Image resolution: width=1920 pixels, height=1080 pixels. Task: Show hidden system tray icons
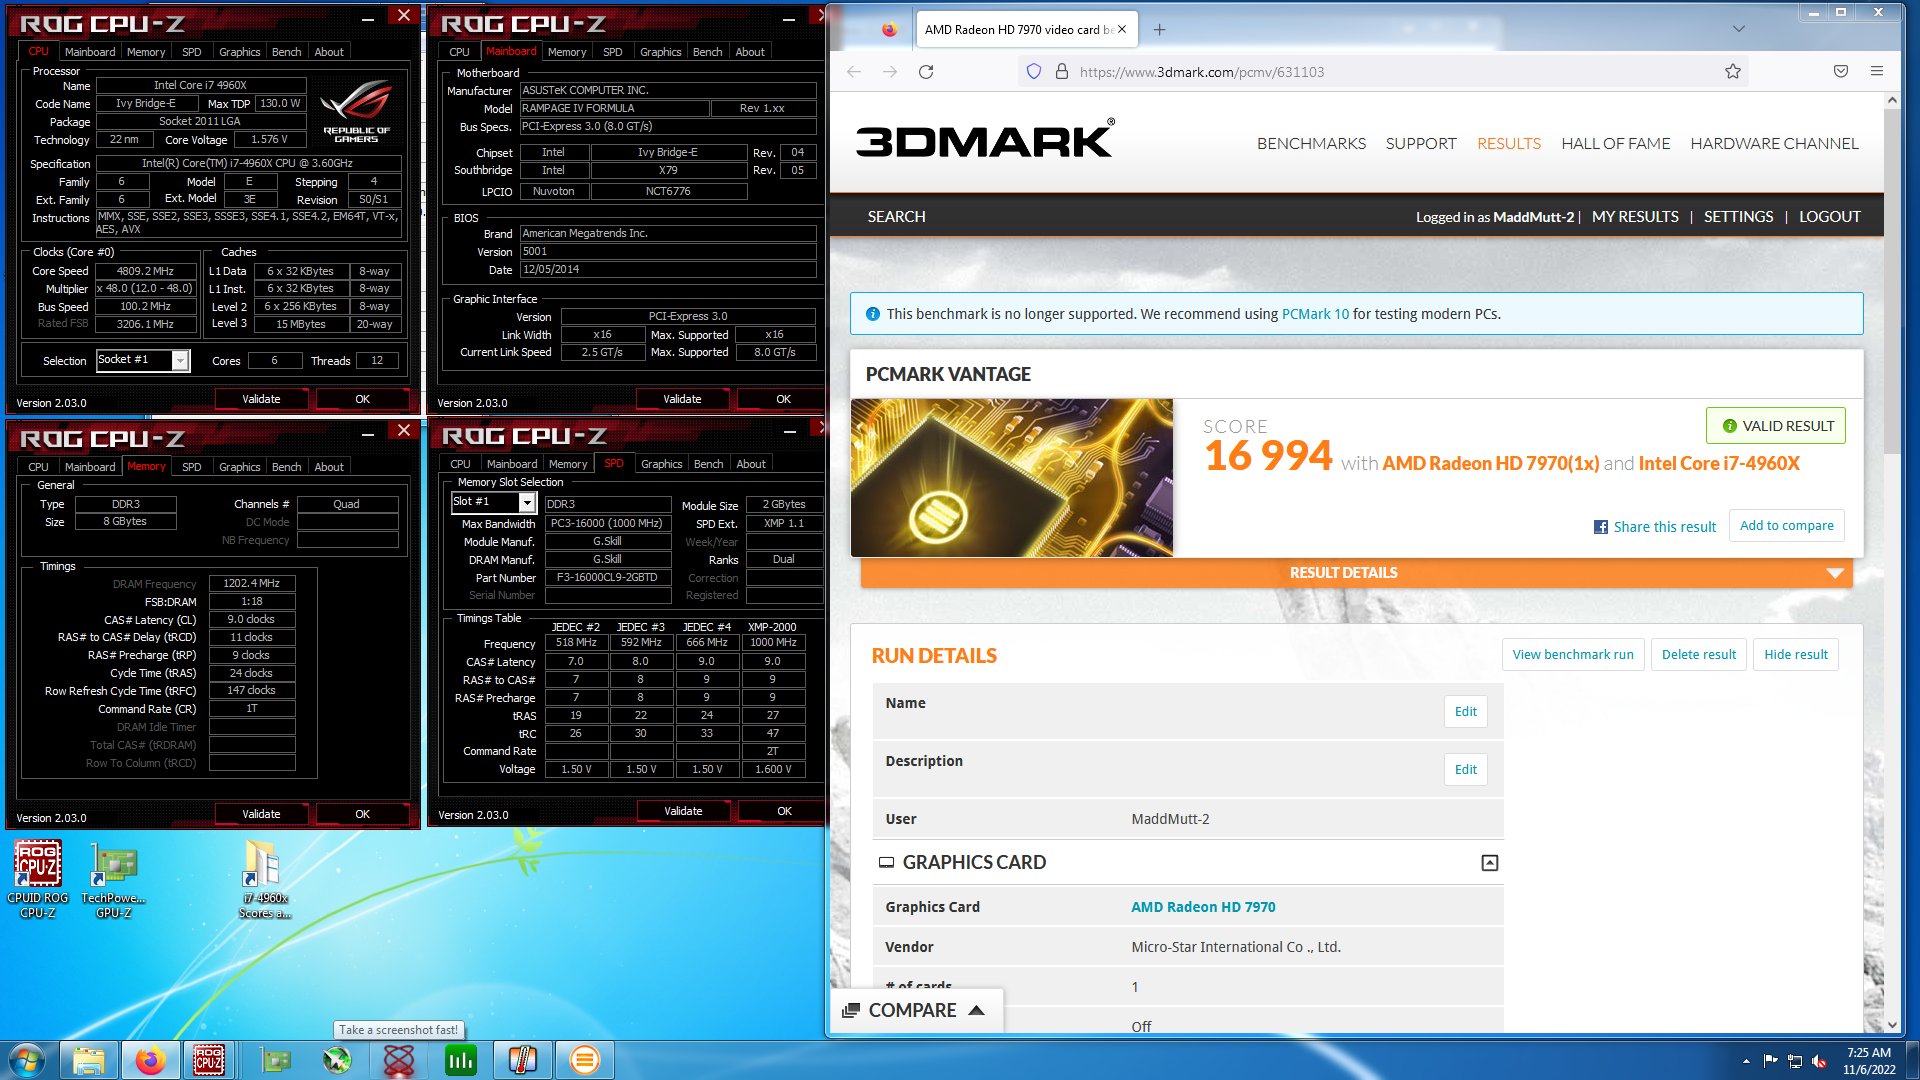tap(1746, 1061)
